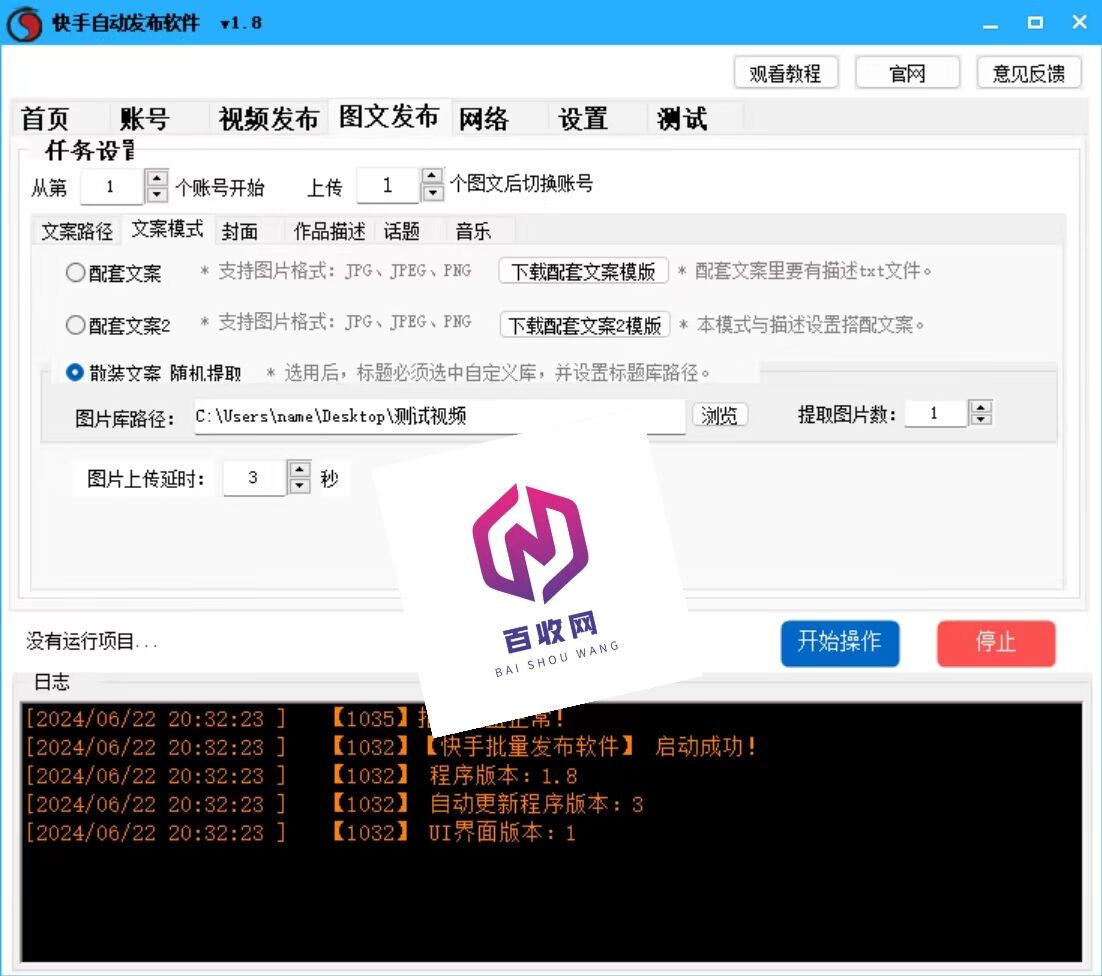Increase the 提取图片数 spinner
Screen dimensions: 1102x976
tap(981, 406)
